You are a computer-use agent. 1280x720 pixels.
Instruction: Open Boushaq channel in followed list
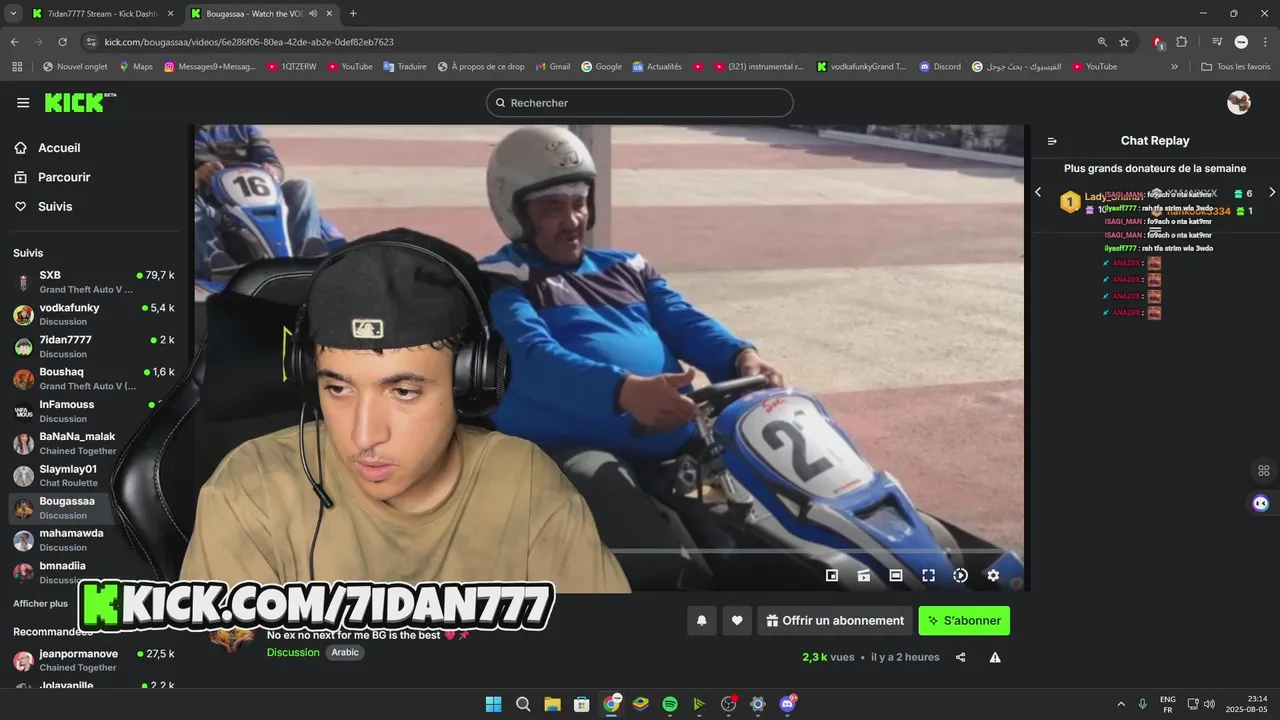pos(95,378)
